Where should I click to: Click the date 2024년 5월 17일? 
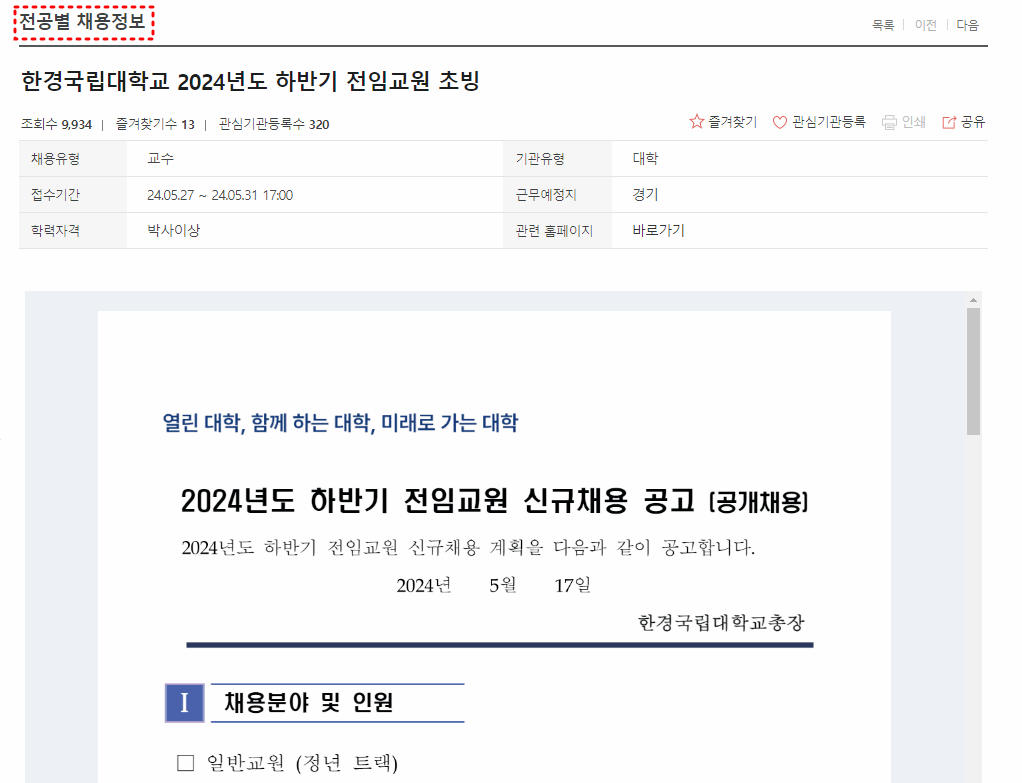[x=493, y=585]
